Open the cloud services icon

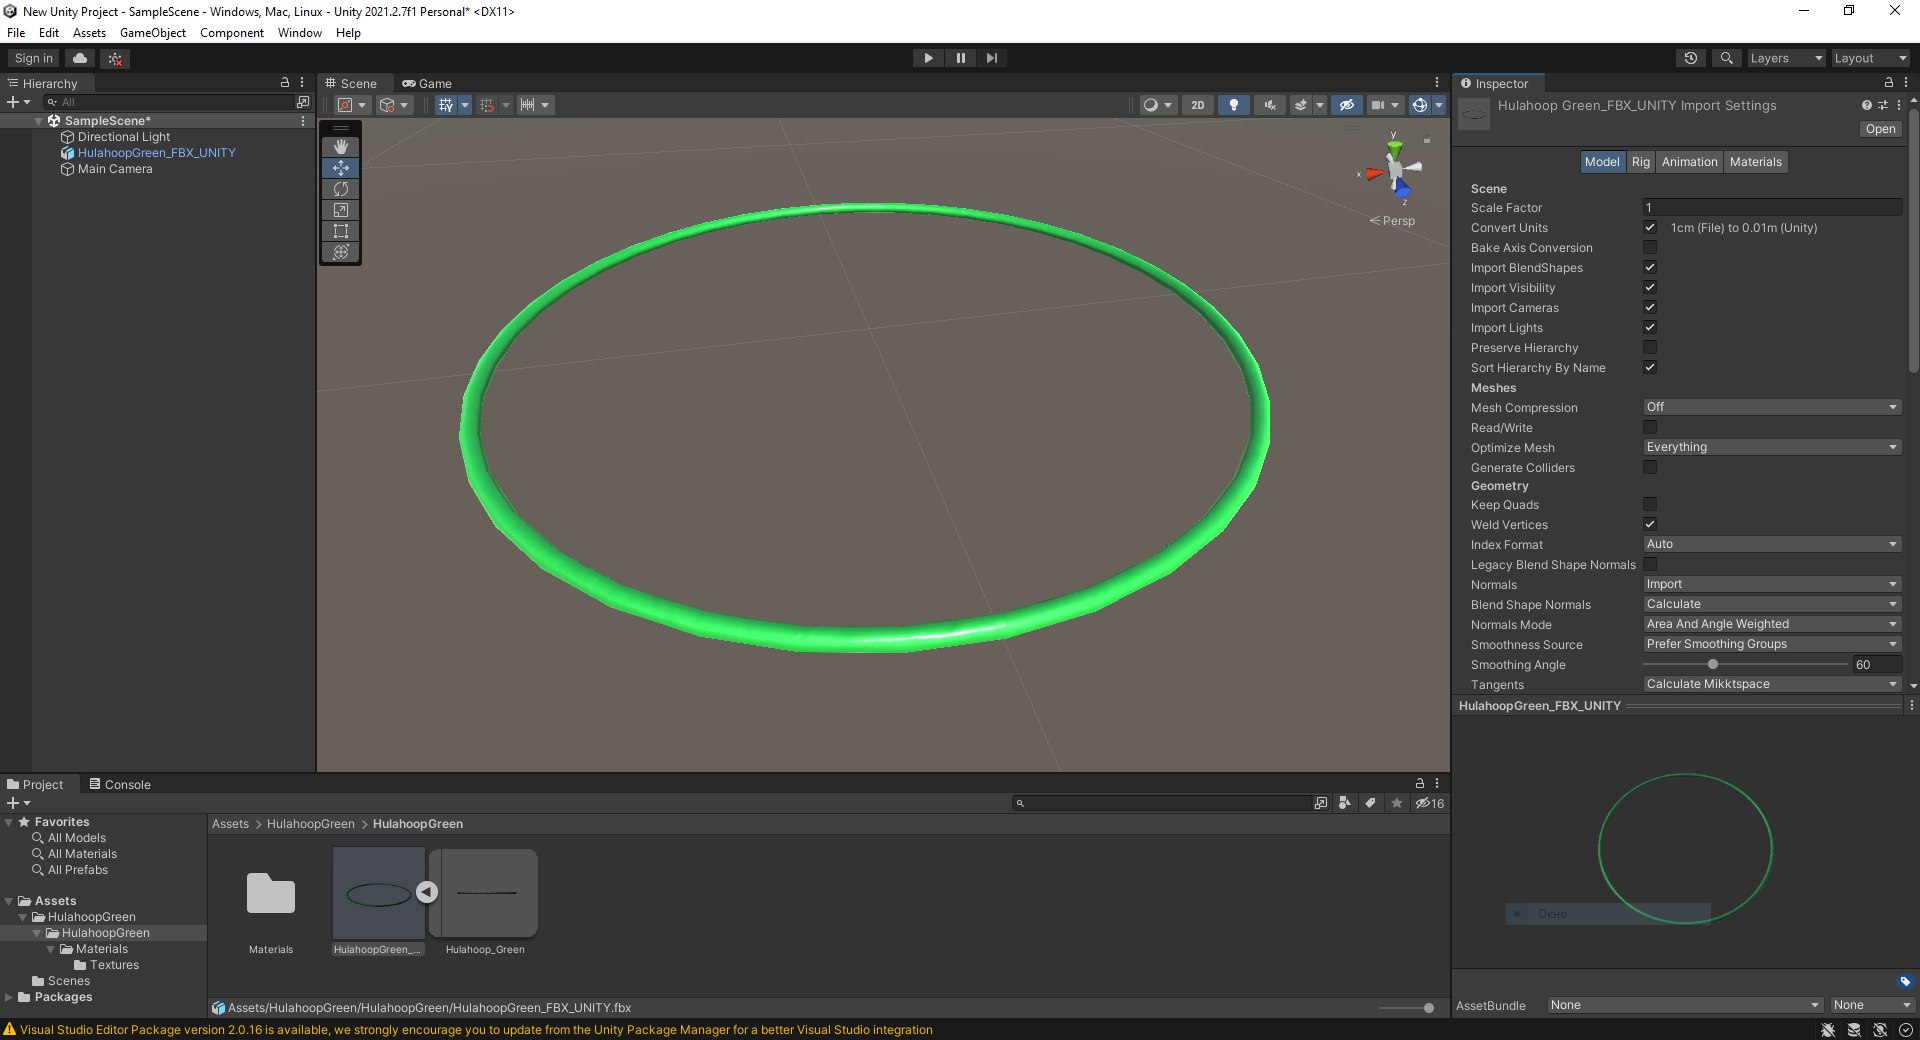[80, 58]
